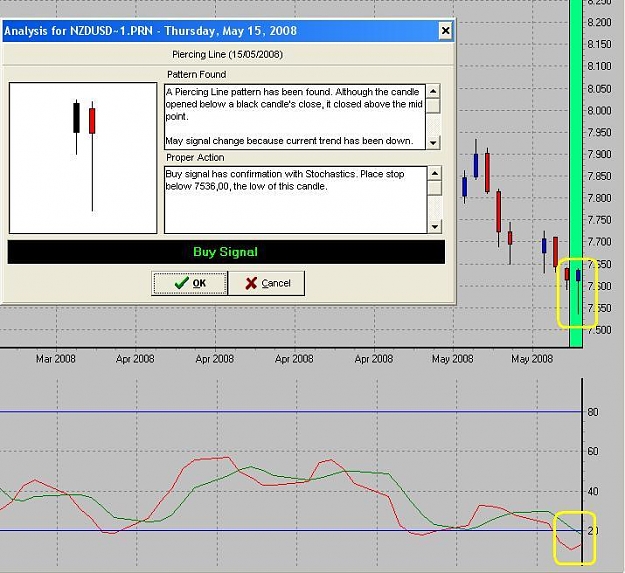This screenshot has width=625, height=573.
Task: Click the green highlighted date column on chart
Action: point(576,173)
